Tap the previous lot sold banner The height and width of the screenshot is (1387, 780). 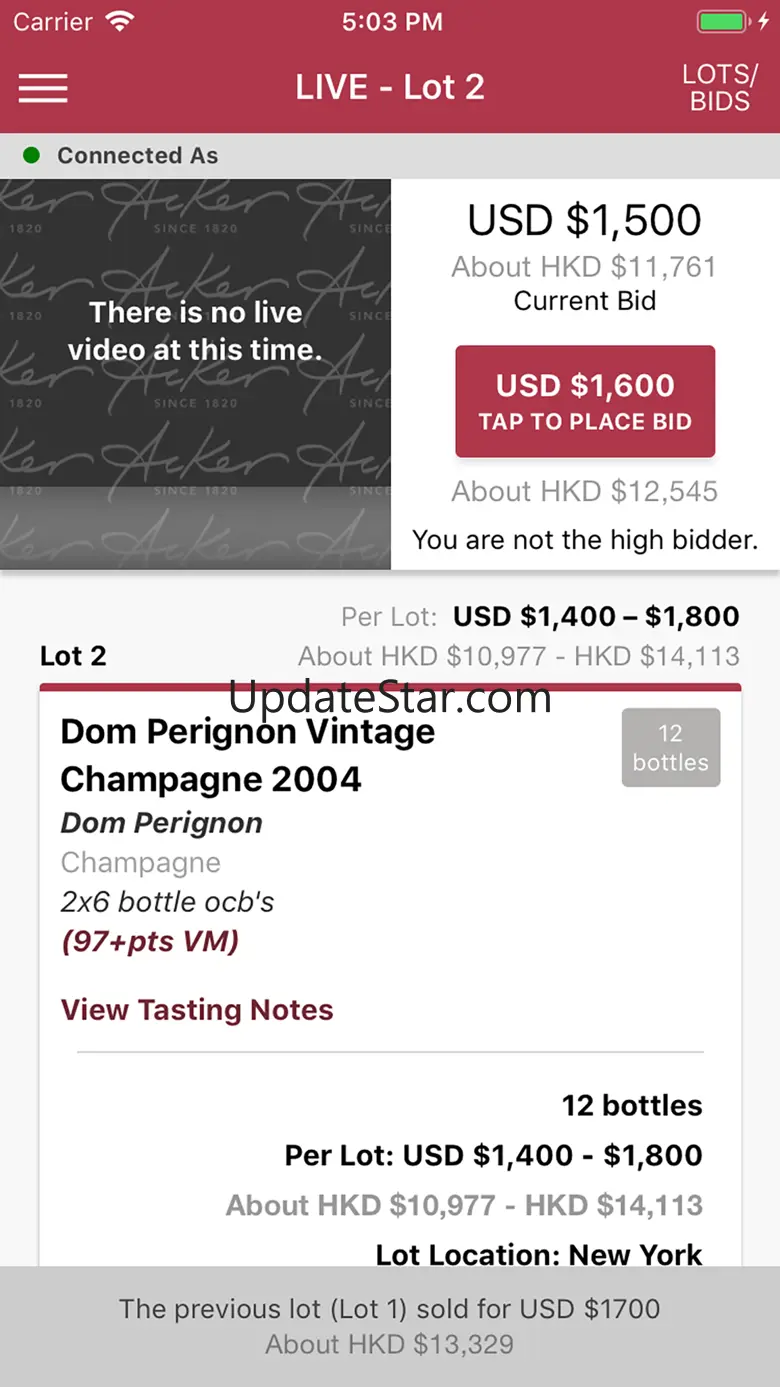tap(390, 1326)
